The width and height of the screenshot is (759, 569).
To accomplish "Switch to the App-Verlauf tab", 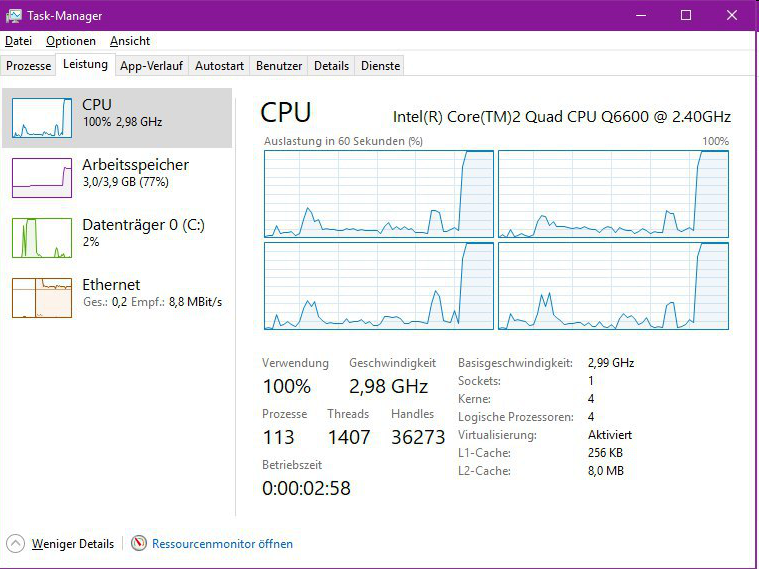I will tap(151, 66).
